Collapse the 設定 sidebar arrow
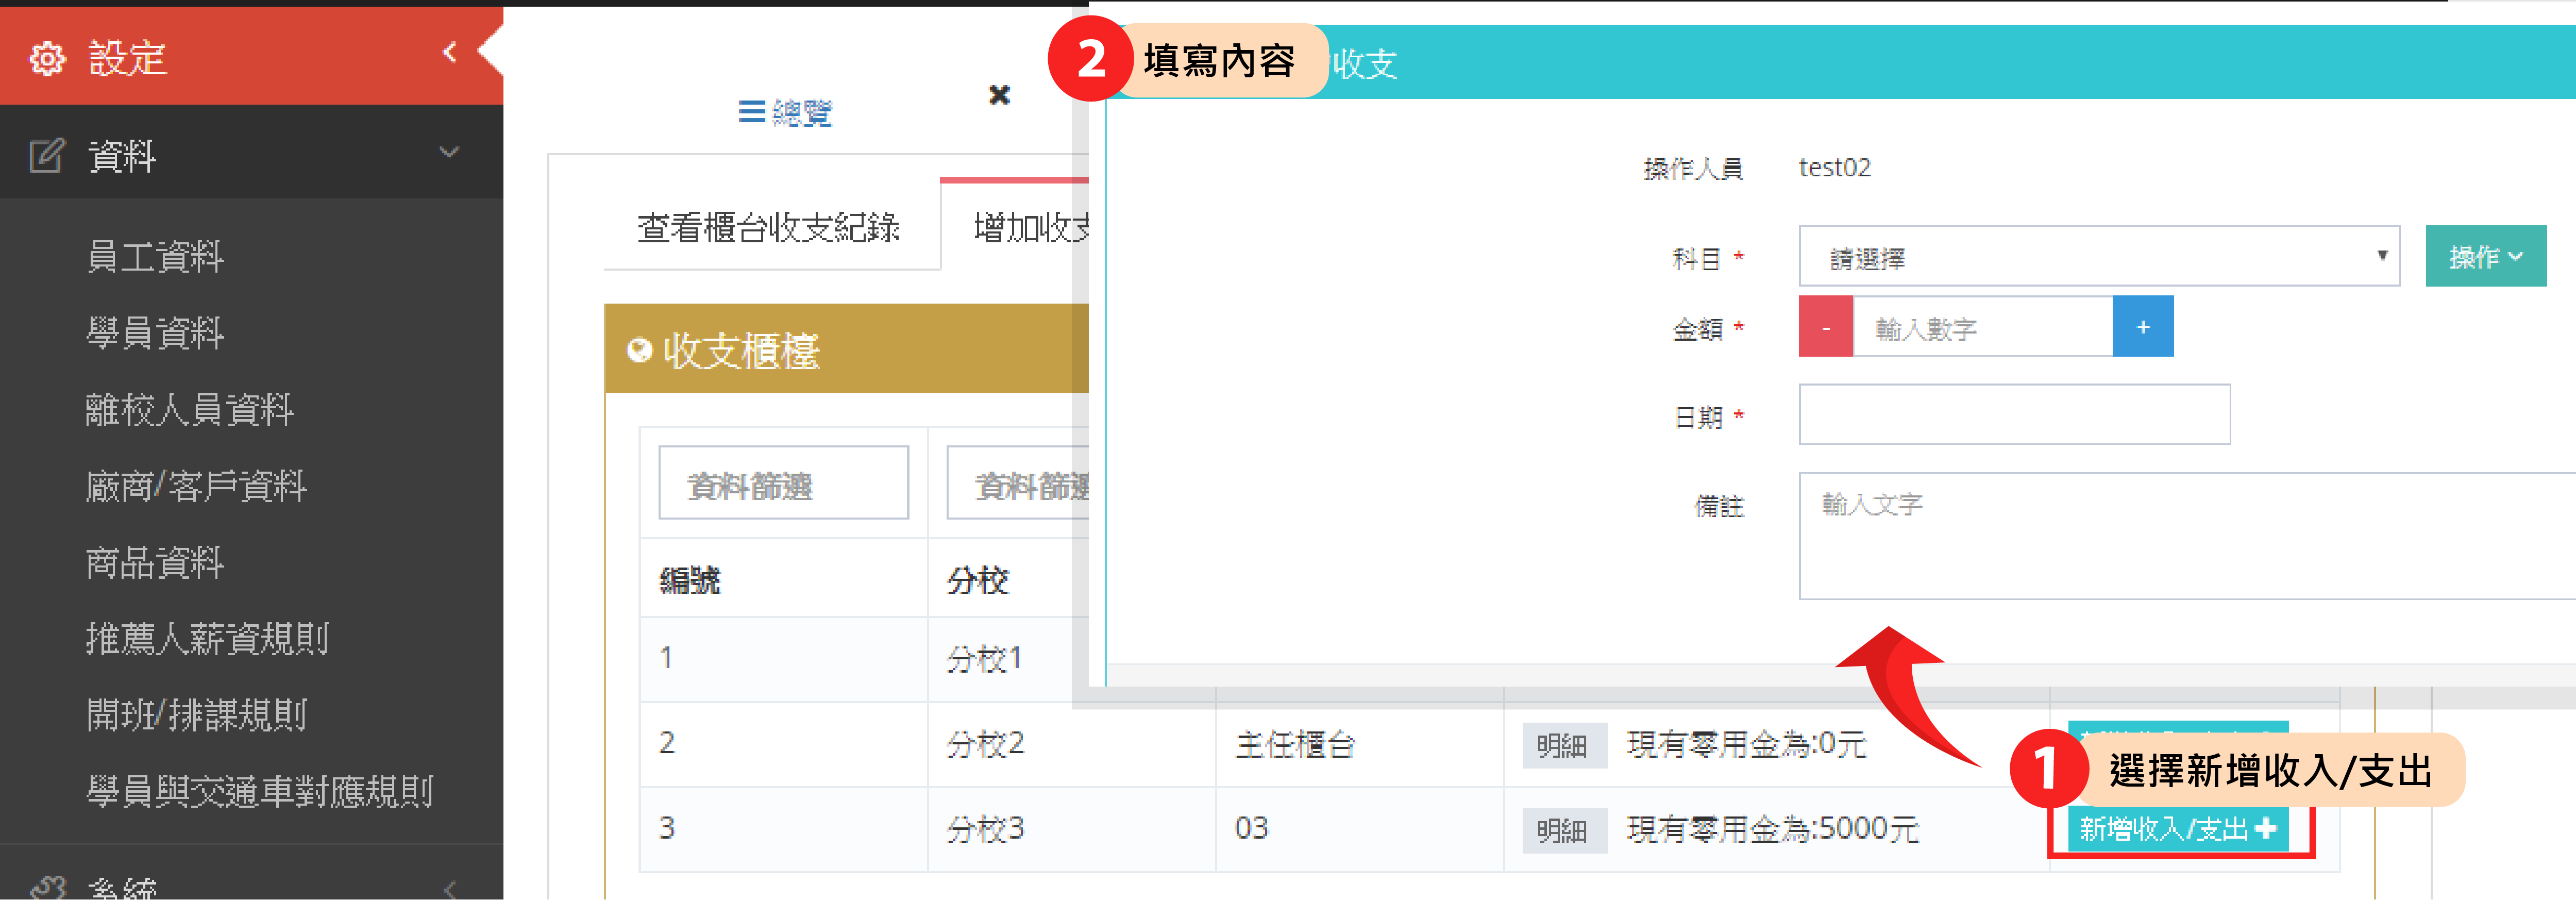The height and width of the screenshot is (900, 2576). tap(450, 52)
